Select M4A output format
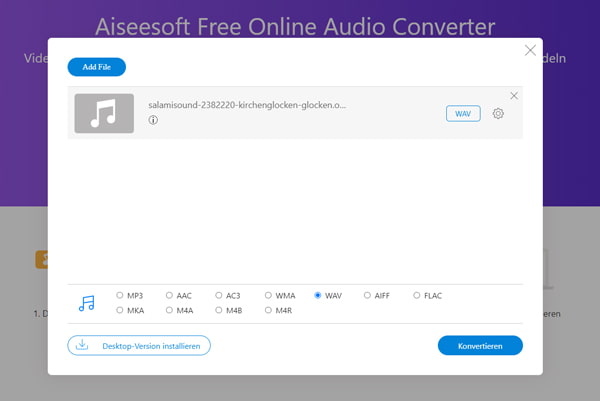Screen dimensions: 600x401 click(170, 311)
